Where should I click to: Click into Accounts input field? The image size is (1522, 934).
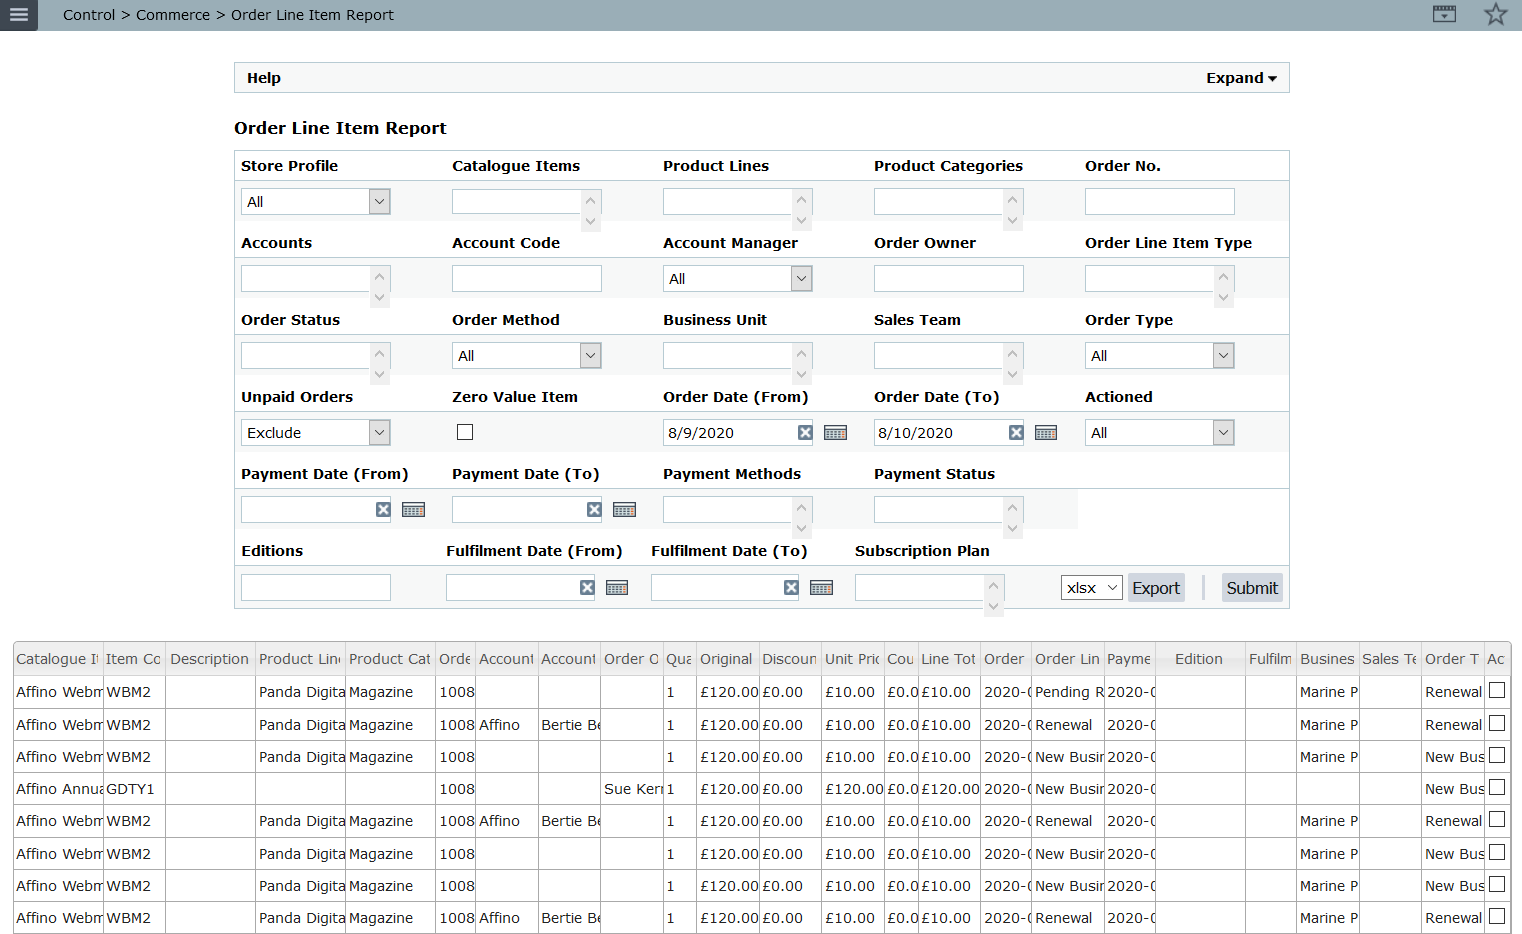coord(306,278)
